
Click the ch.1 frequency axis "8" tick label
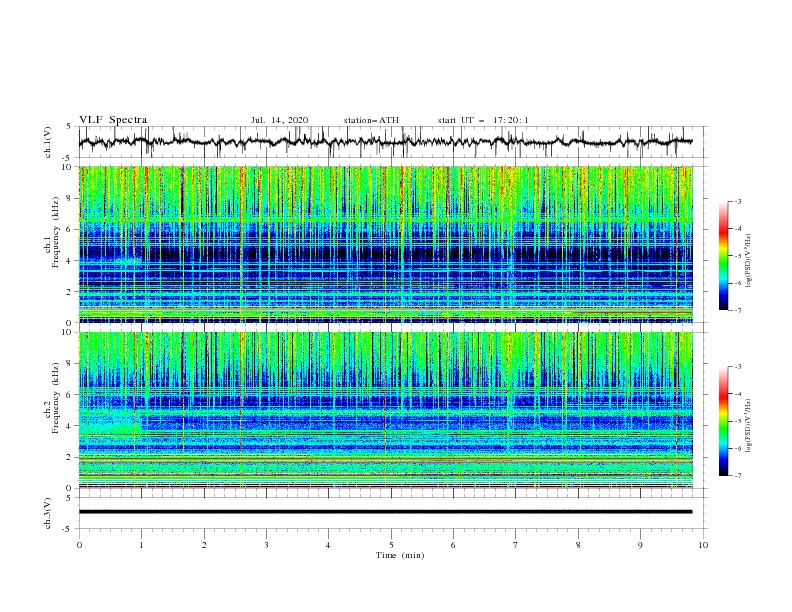(x=70, y=198)
